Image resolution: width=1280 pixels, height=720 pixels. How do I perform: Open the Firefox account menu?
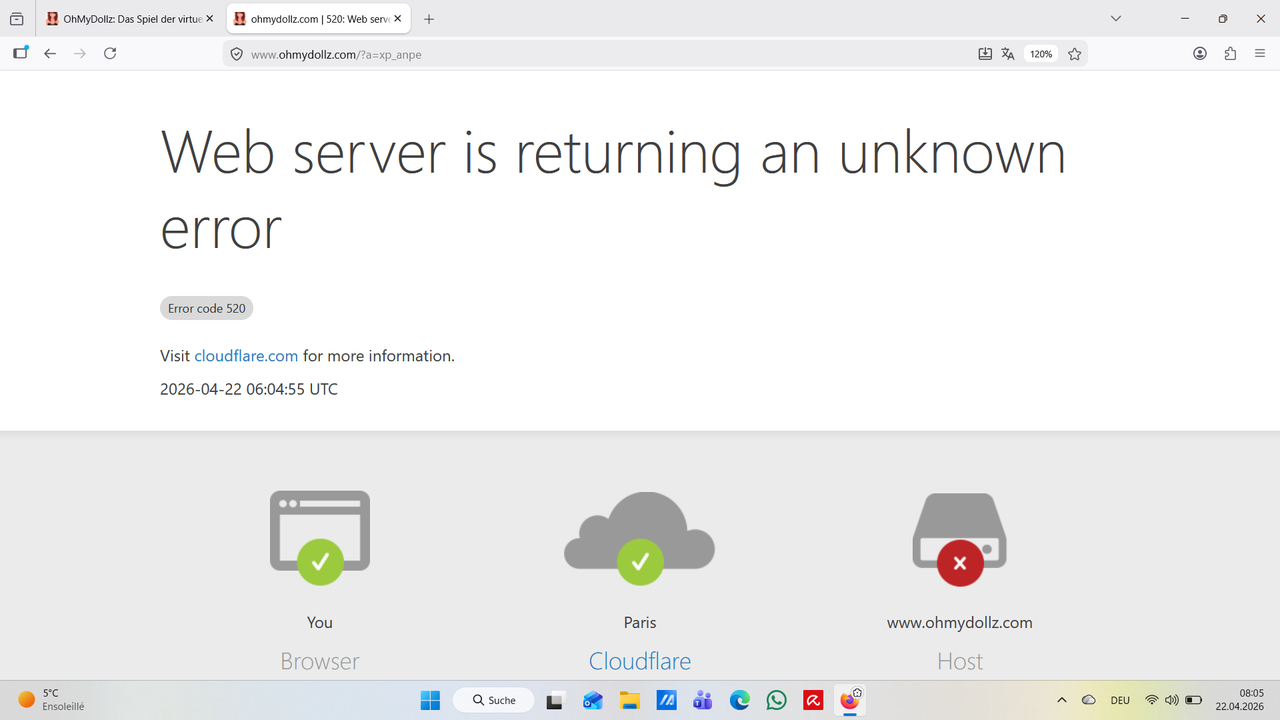pos(1200,54)
